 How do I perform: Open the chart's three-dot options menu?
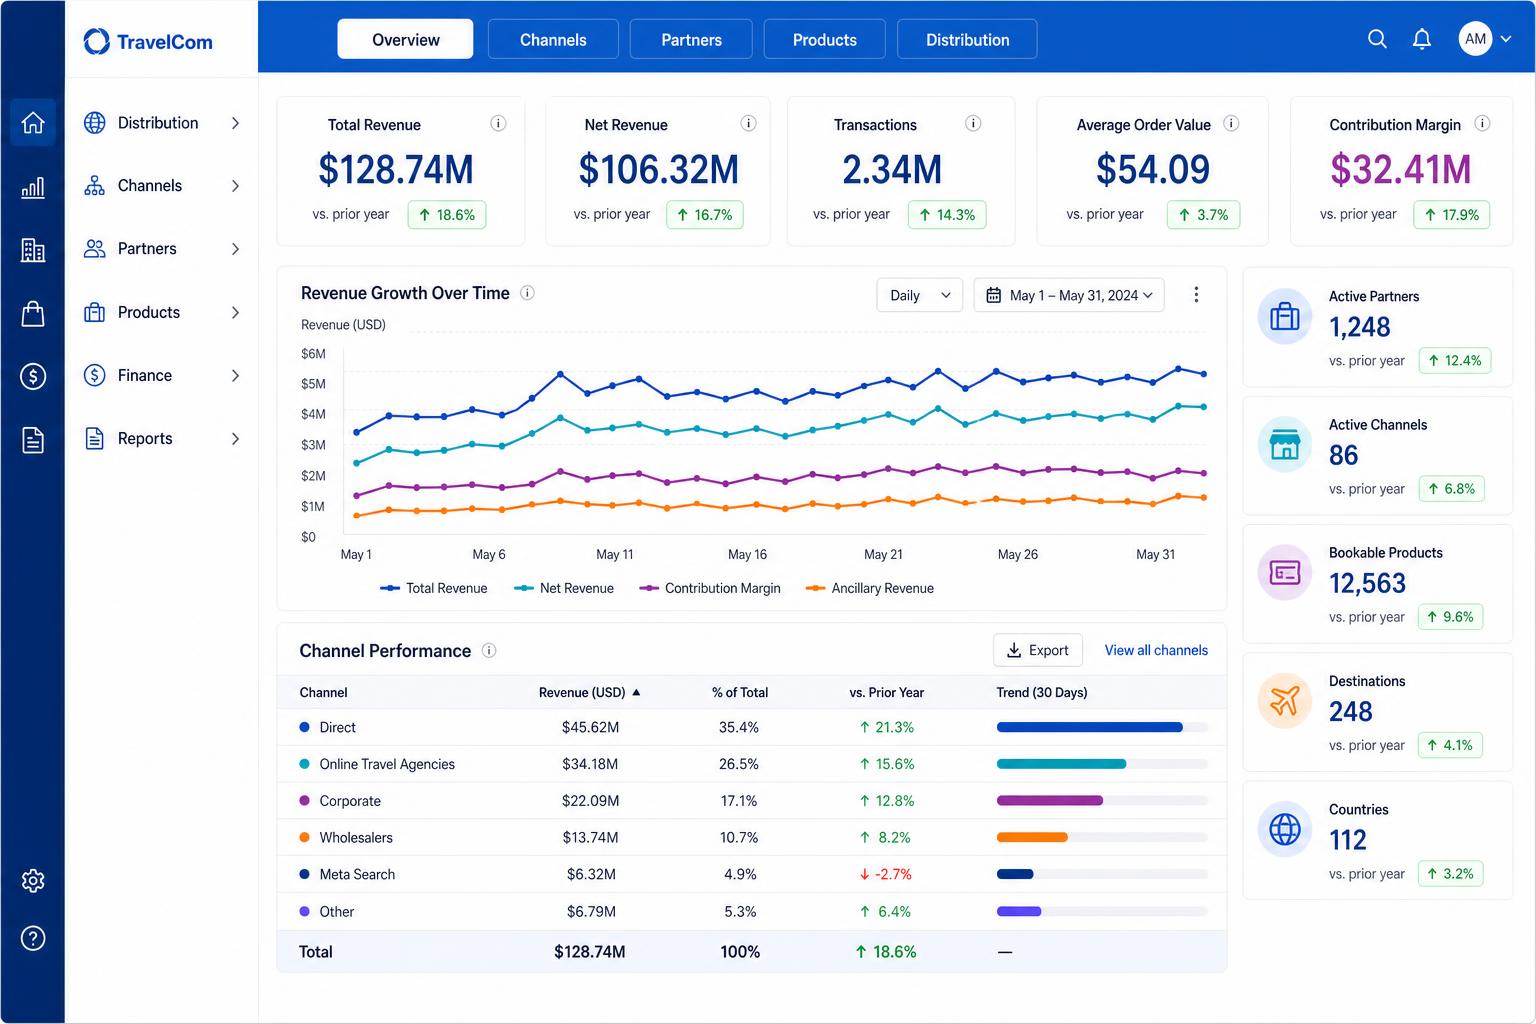(x=1196, y=294)
